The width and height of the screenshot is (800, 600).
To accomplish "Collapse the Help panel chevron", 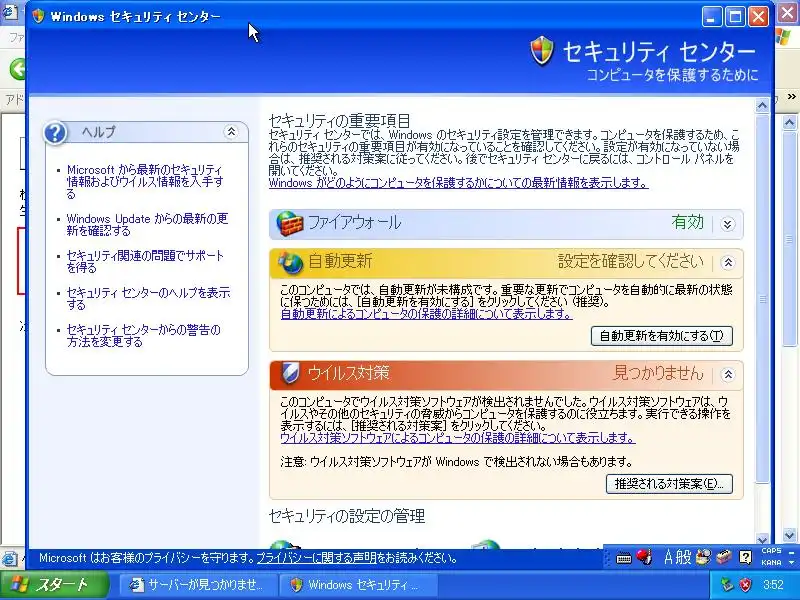I will pyautogui.click(x=231, y=132).
